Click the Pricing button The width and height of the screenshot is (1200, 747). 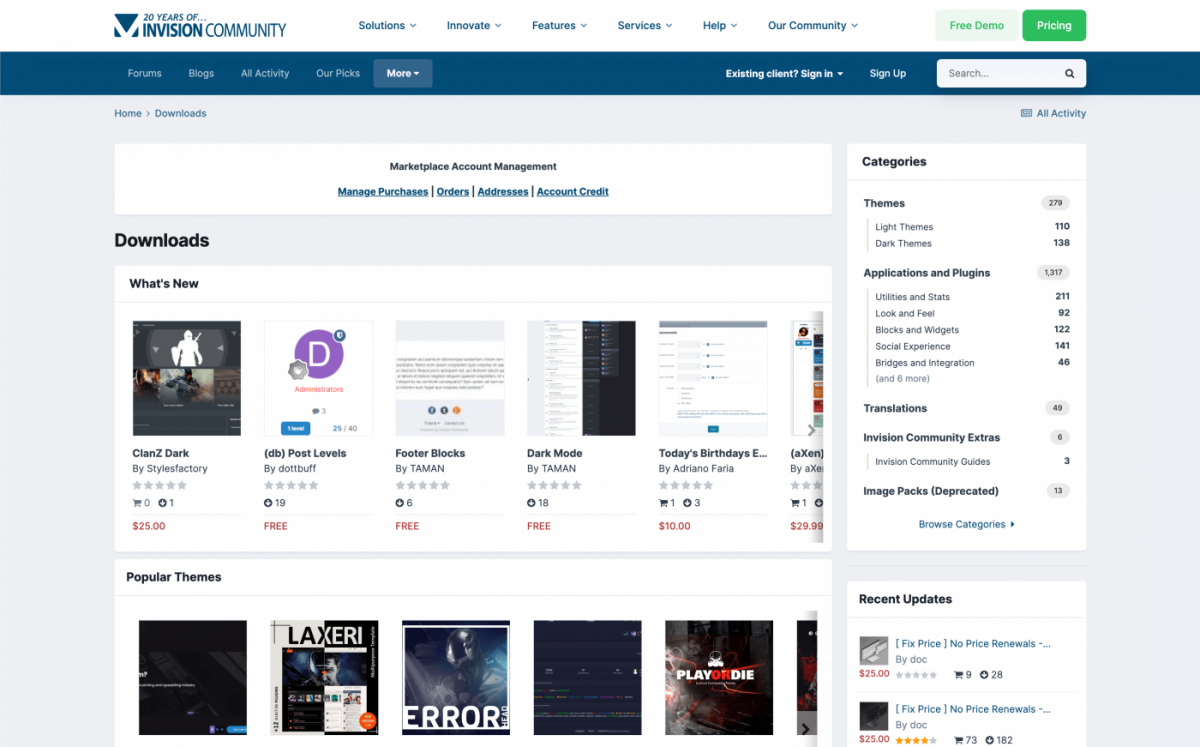coord(1054,26)
